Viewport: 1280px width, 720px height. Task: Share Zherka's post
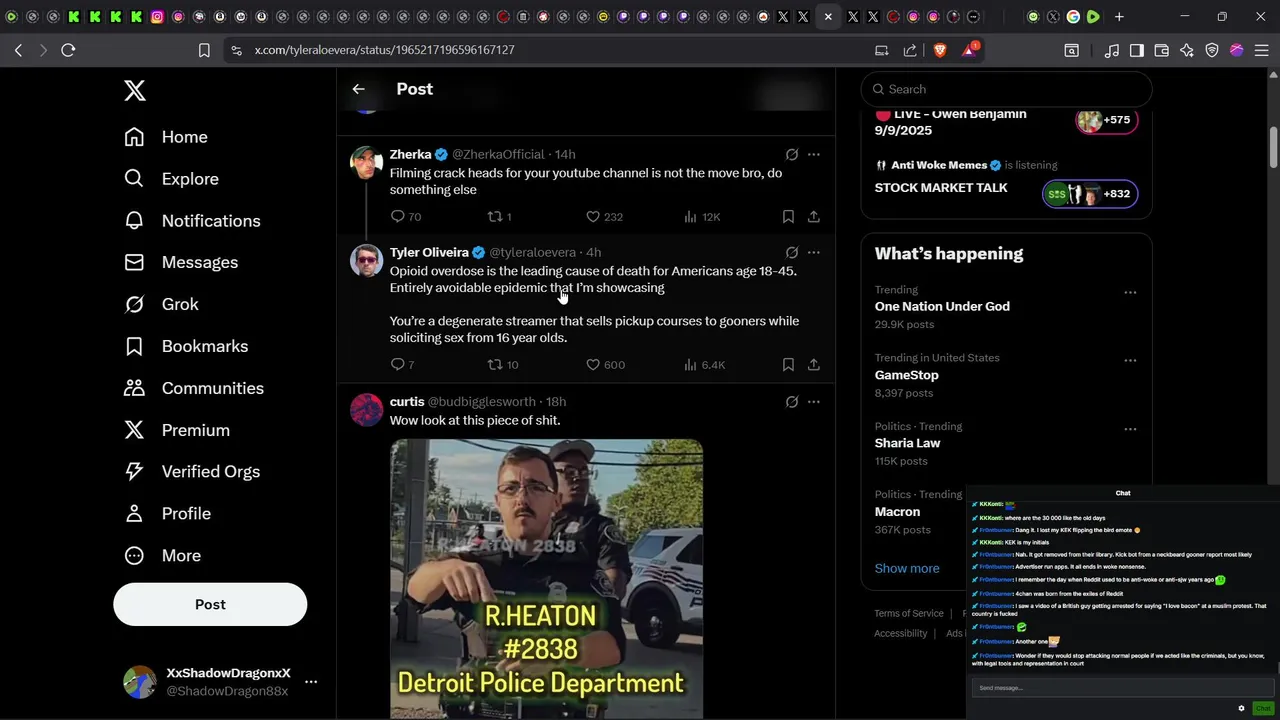coord(814,216)
